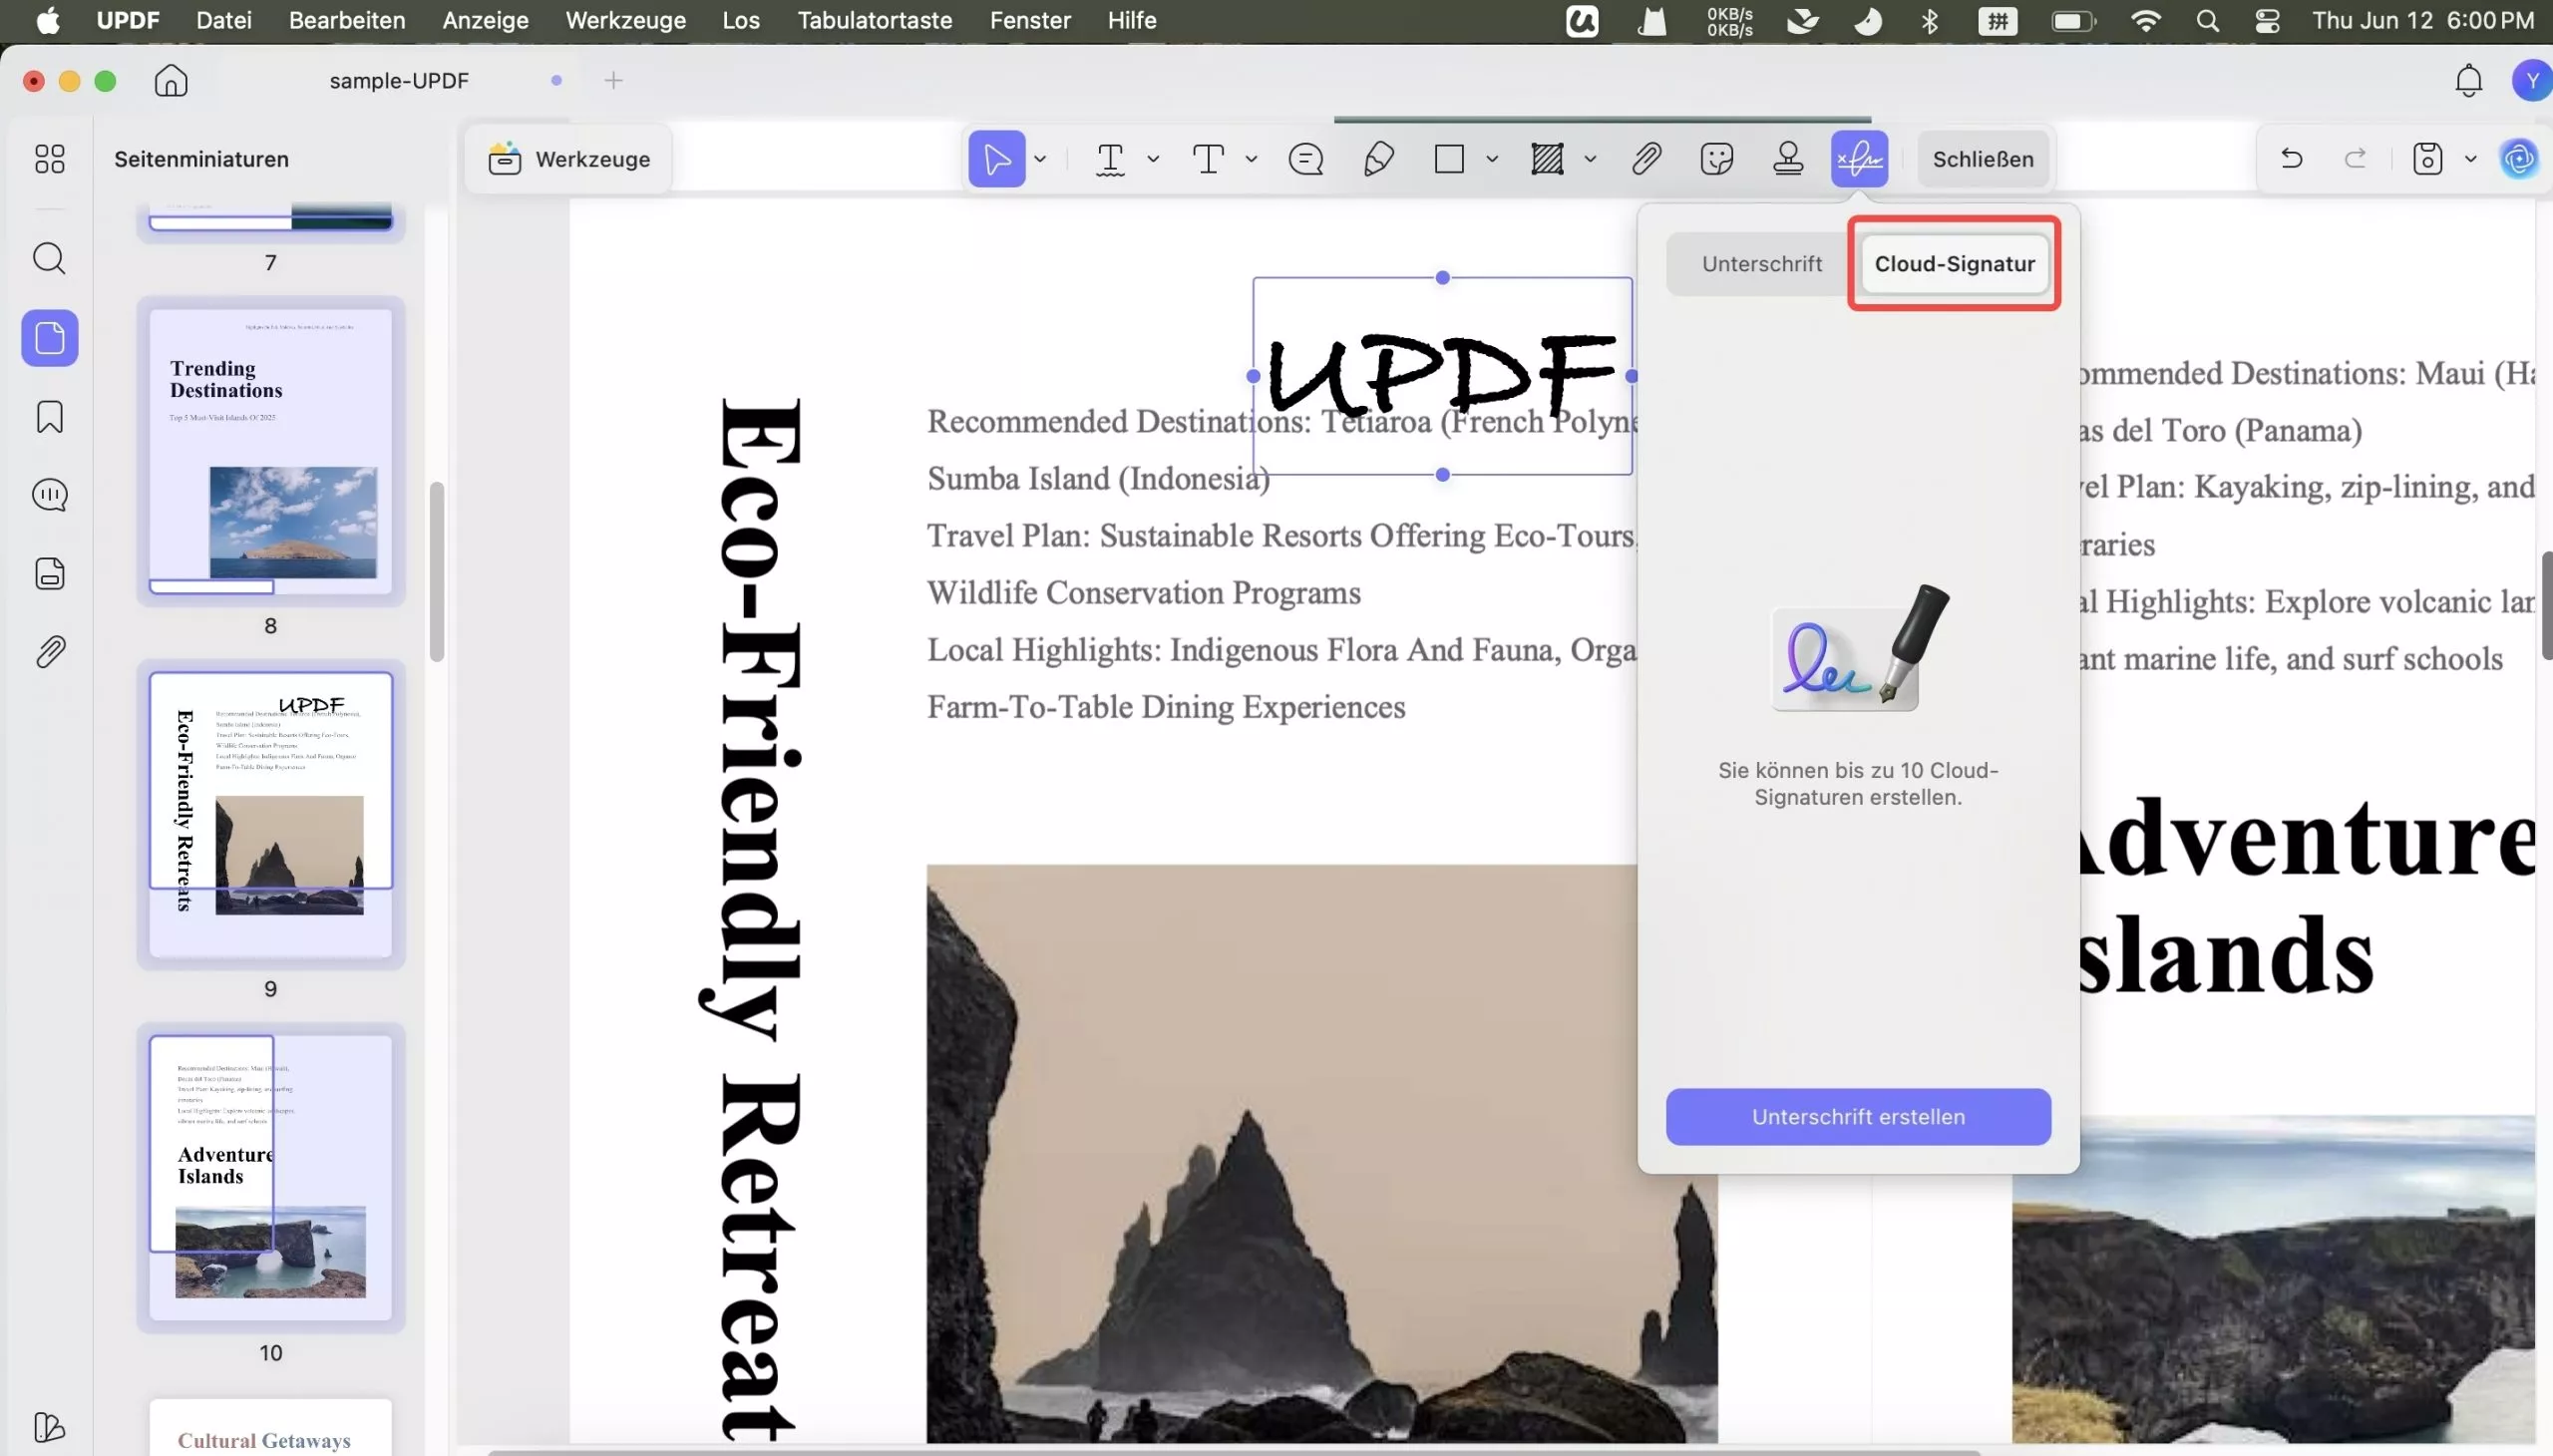Open the comments panel icon in sidebar

pyautogui.click(x=49, y=495)
